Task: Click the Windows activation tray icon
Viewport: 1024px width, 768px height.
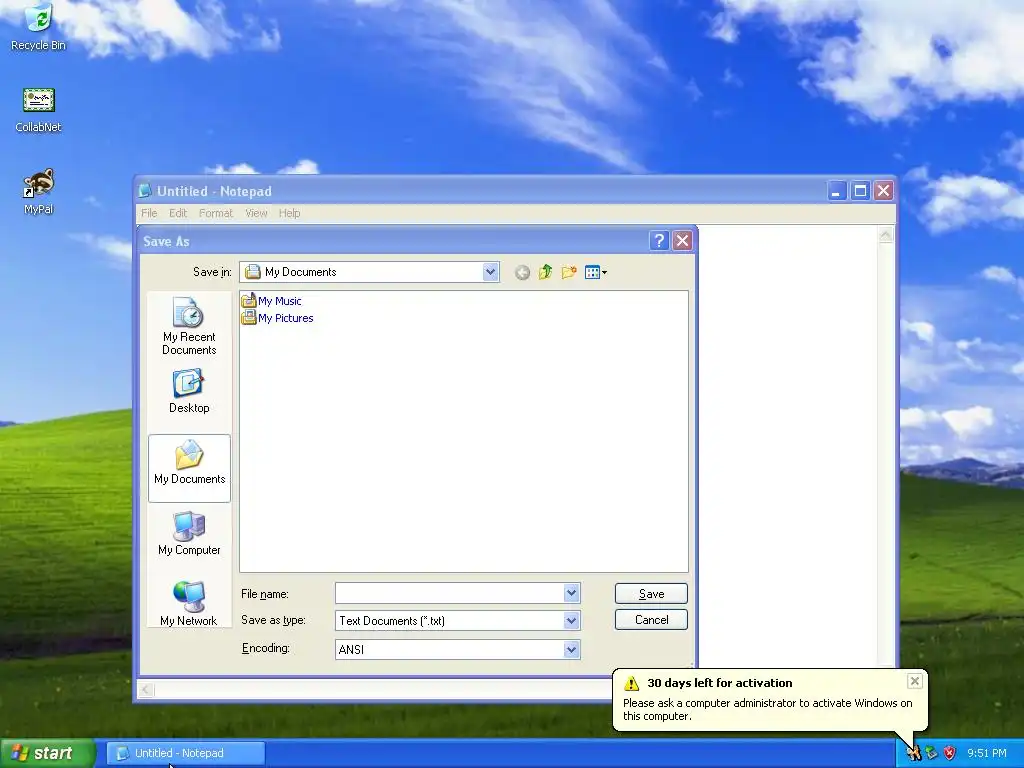Action: click(x=914, y=753)
